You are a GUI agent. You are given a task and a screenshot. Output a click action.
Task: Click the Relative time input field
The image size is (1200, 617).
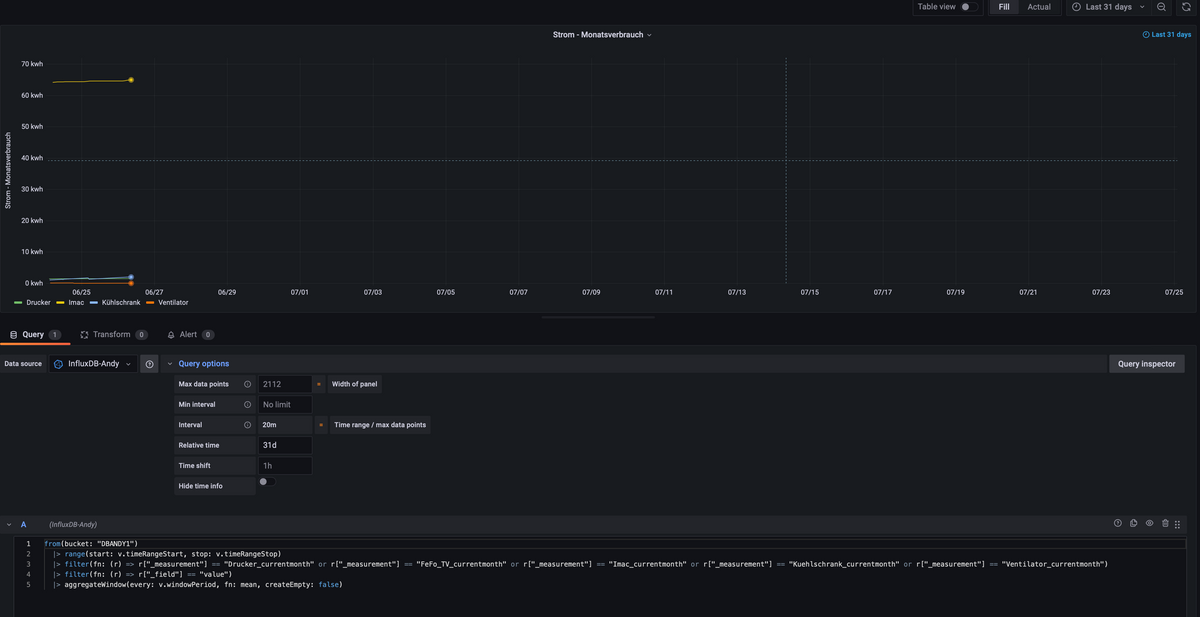coord(285,445)
